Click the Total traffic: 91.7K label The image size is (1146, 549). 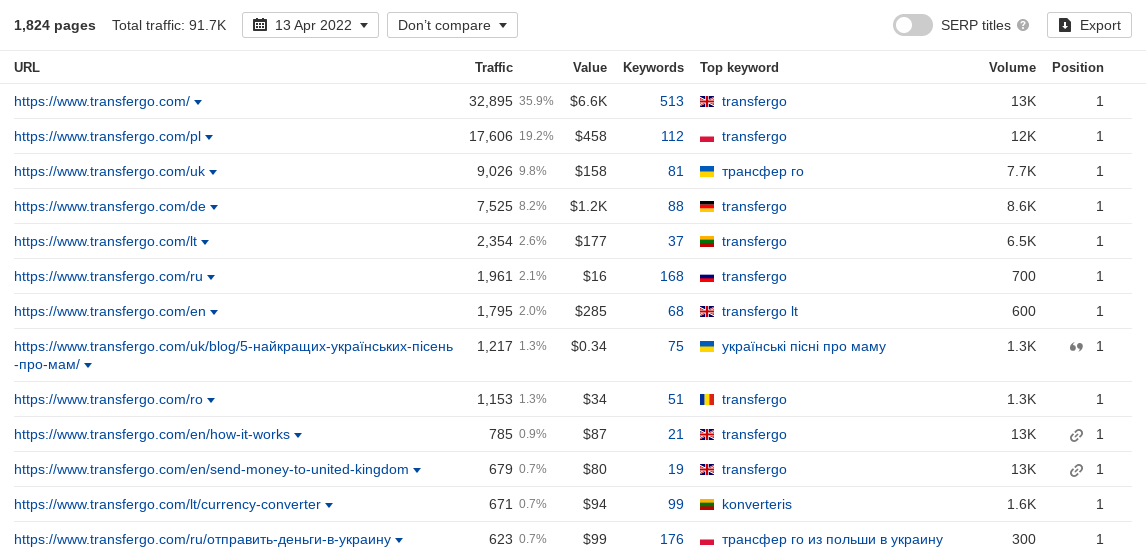(169, 26)
